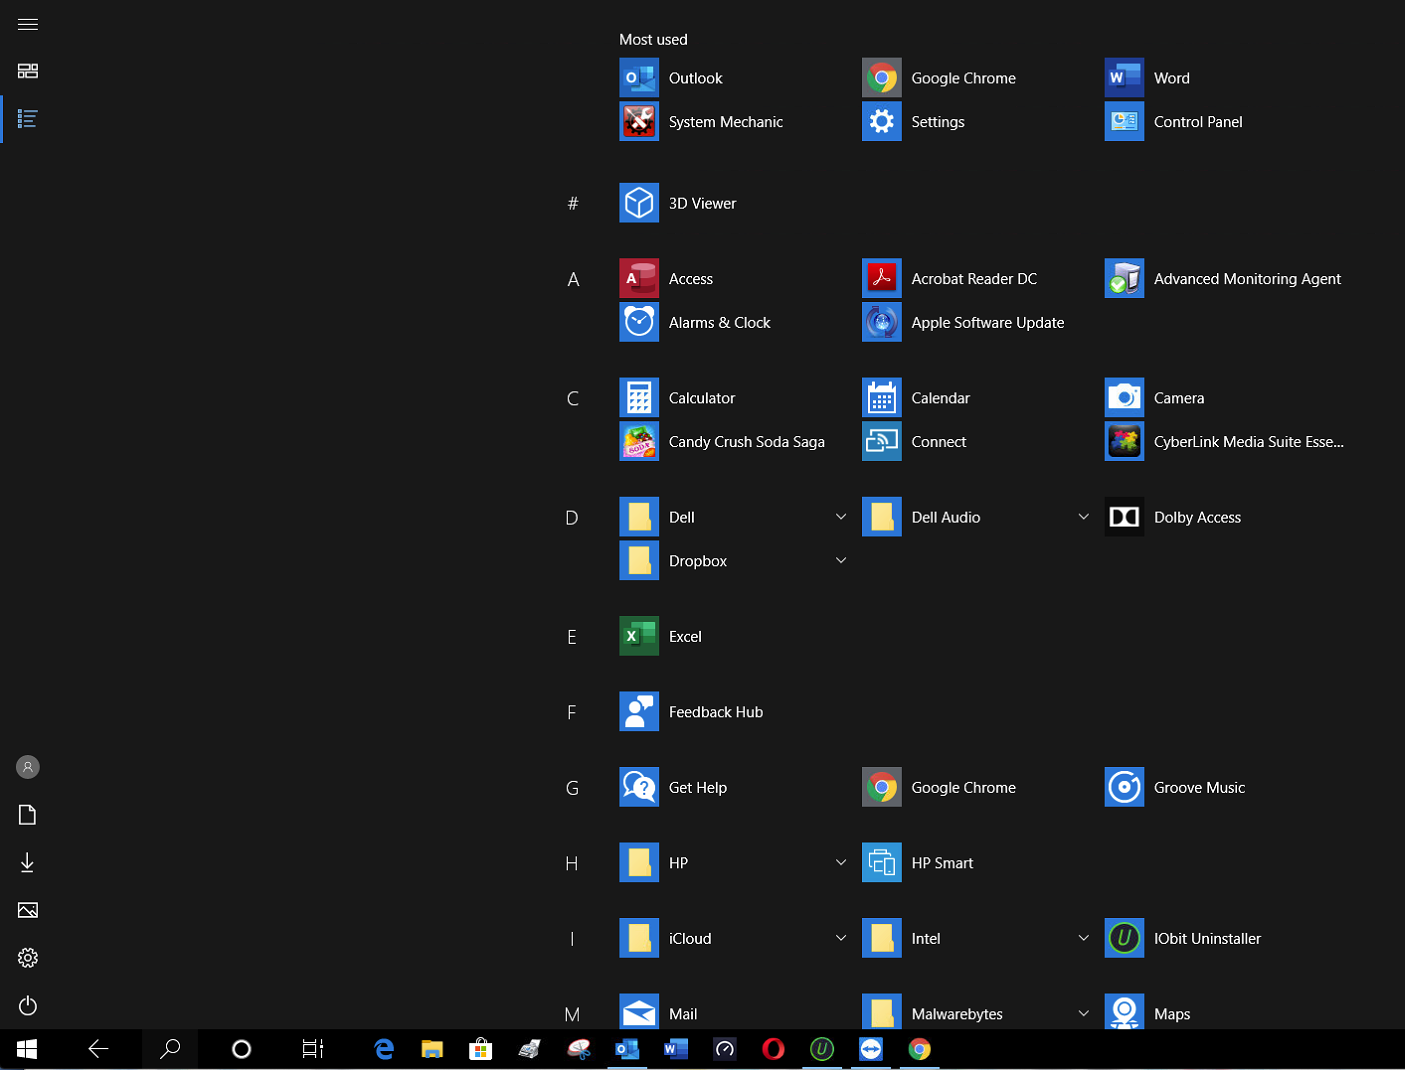Open Calendar app
This screenshot has width=1405, height=1070.
tap(975, 398)
